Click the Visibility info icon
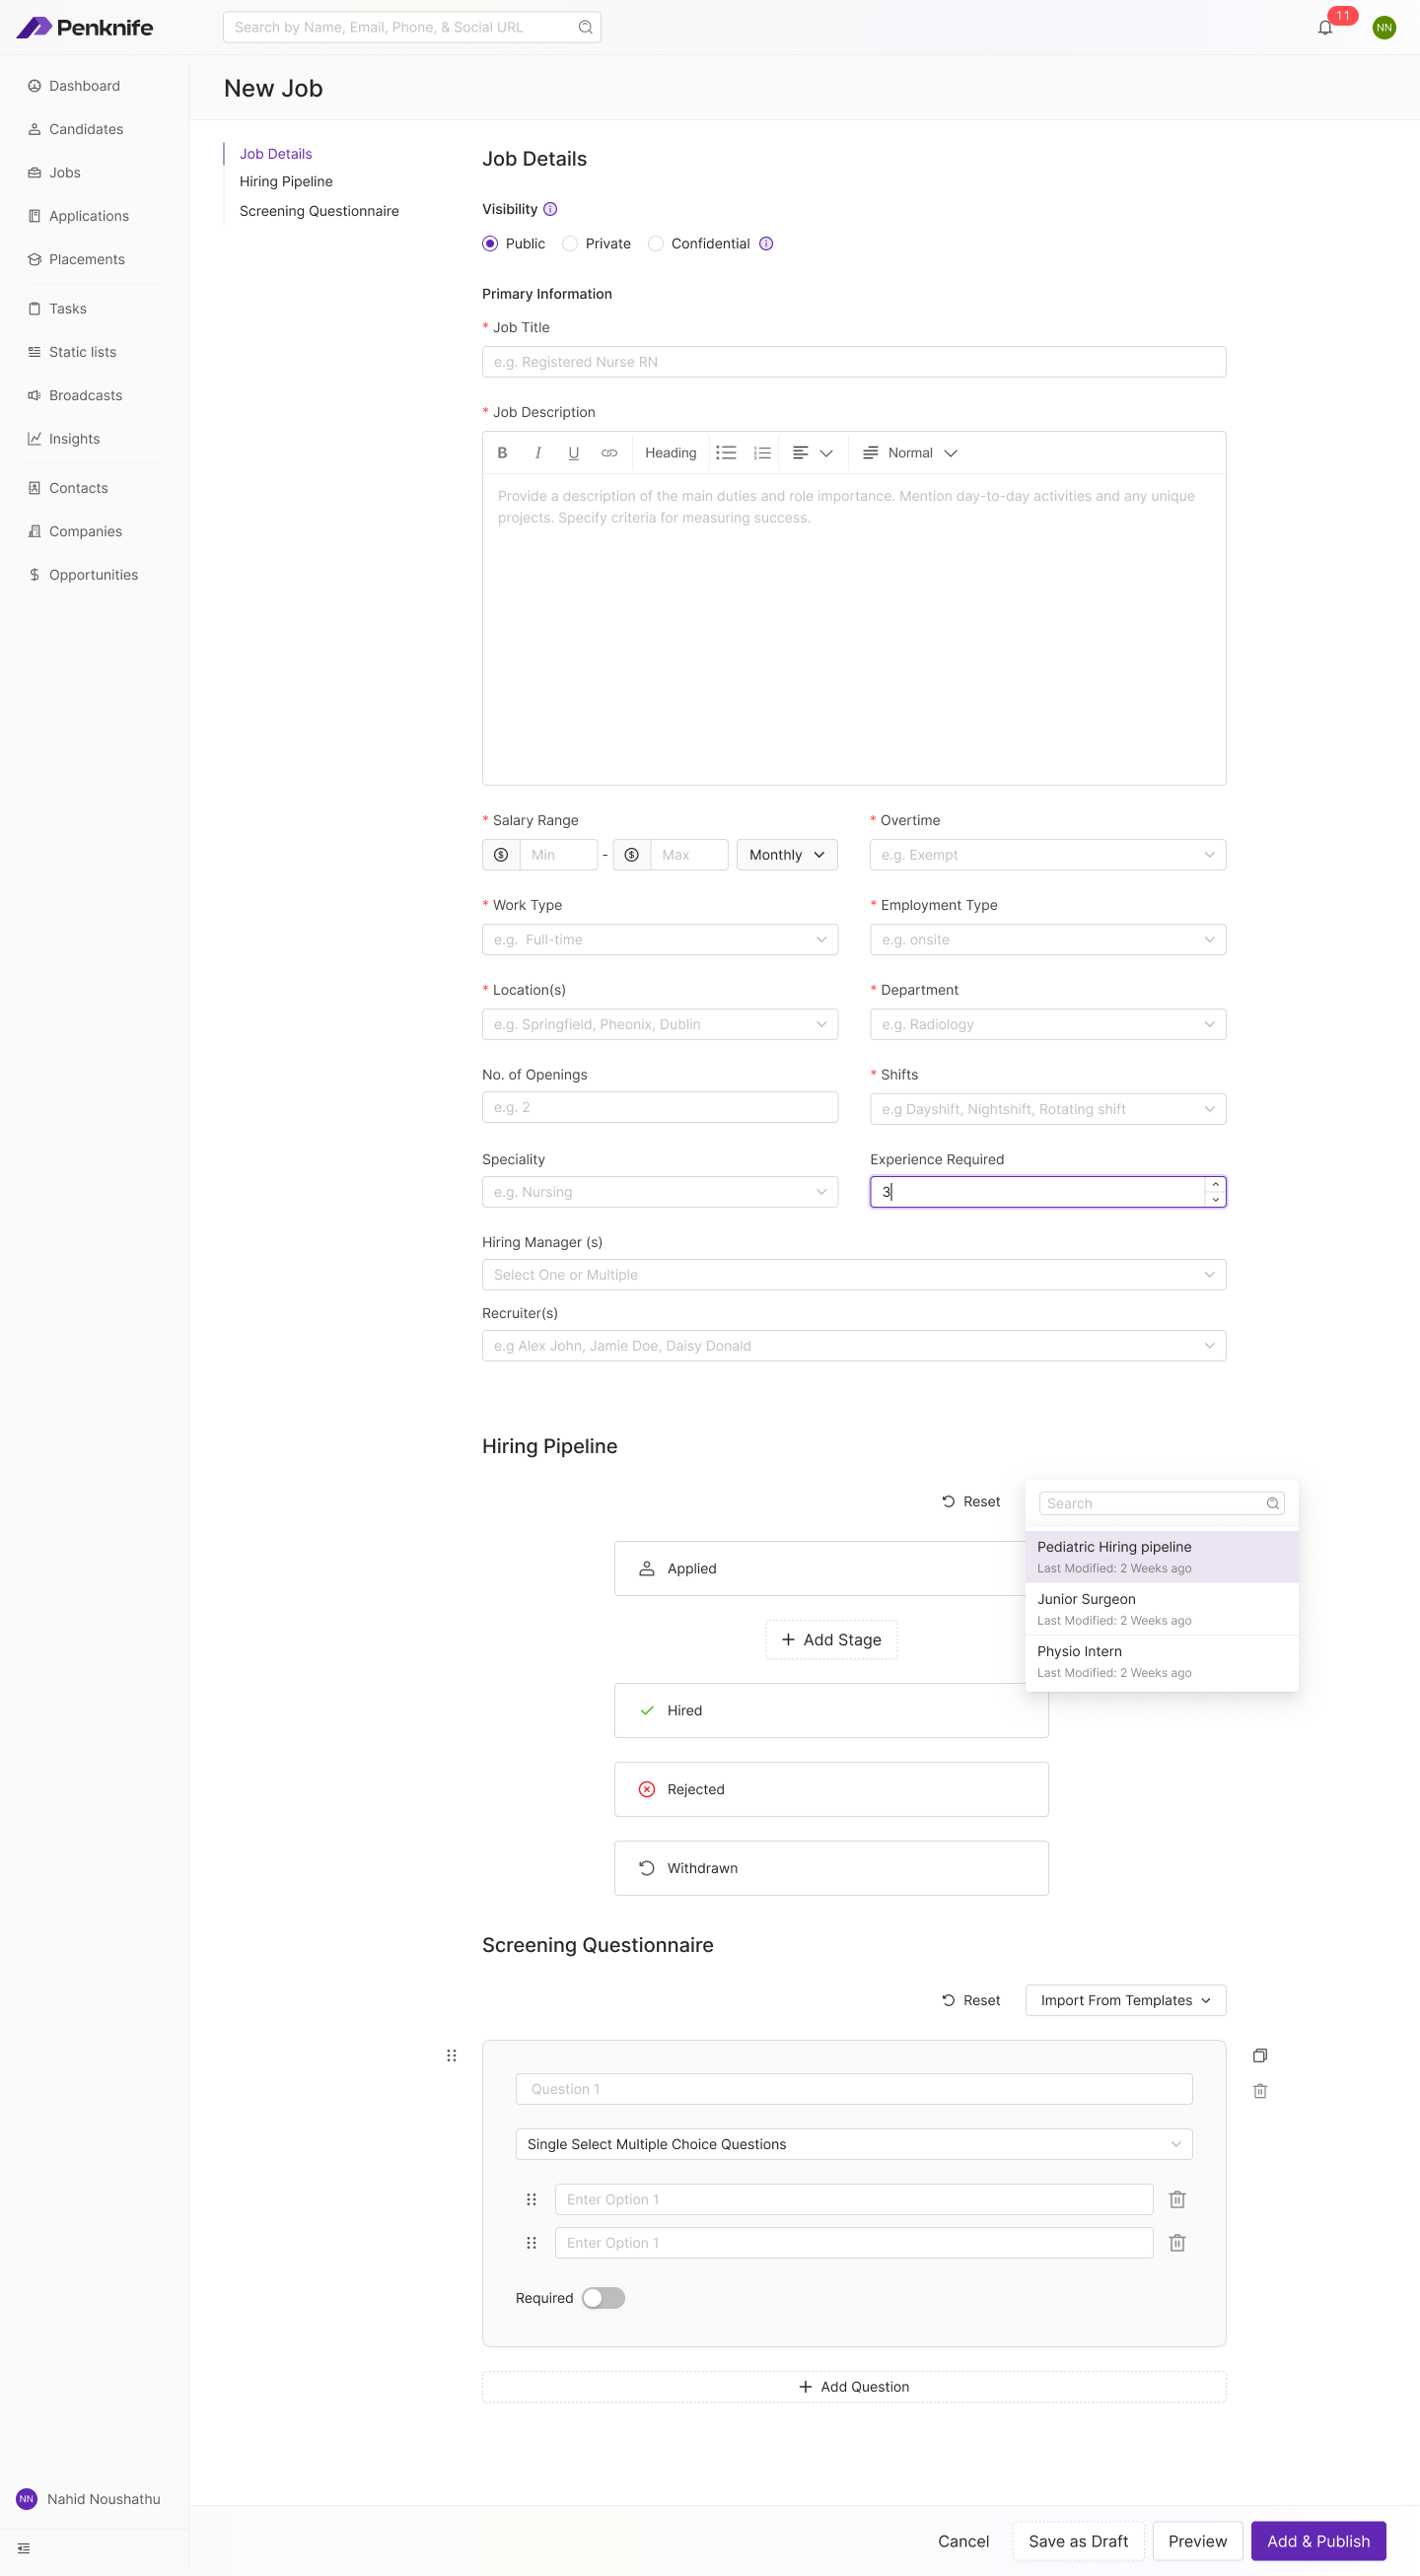This screenshot has height=2576, width=1420. [550, 209]
